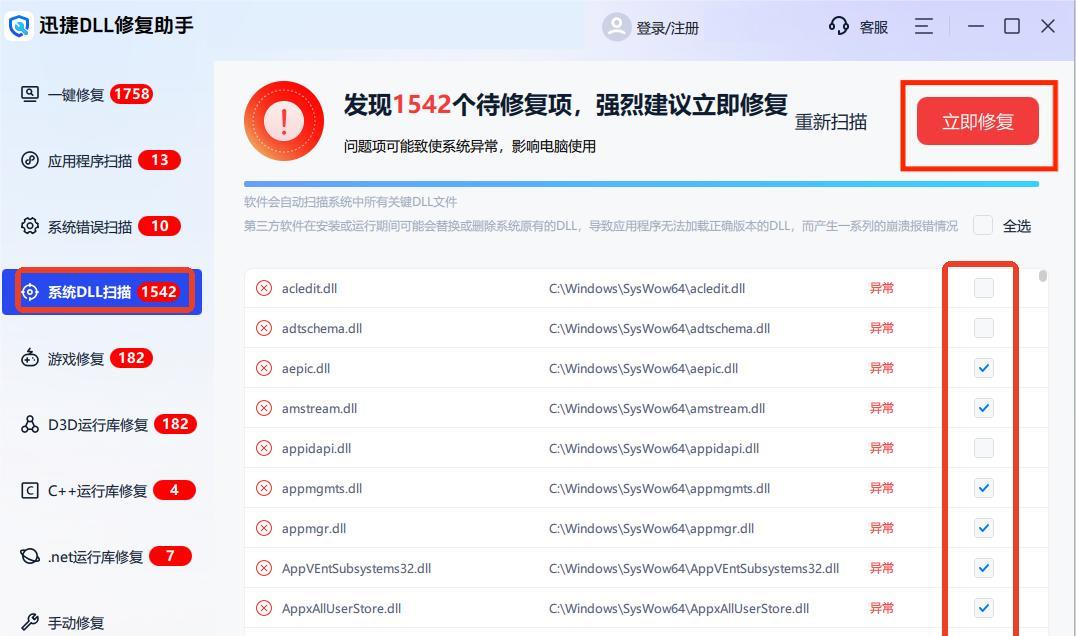The height and width of the screenshot is (636, 1076).
Task: Check the acledit.dll row checkbox
Action: point(983,288)
